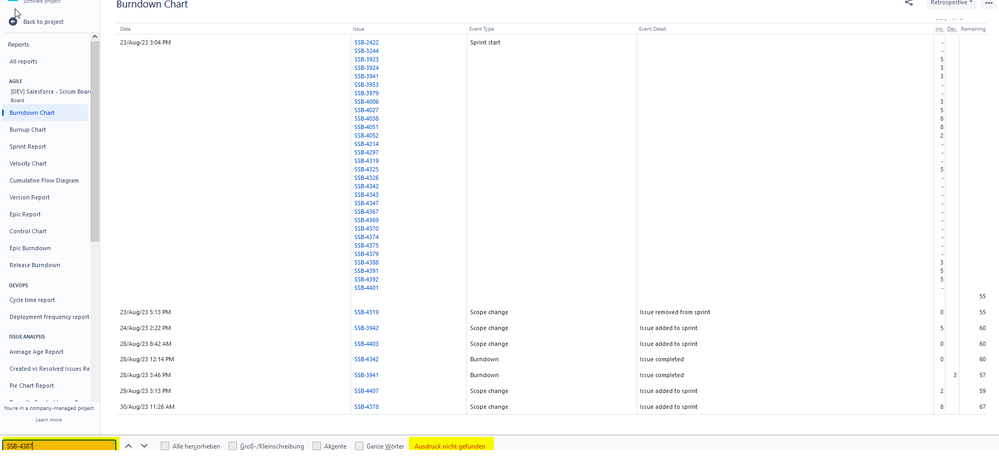This screenshot has height=457, width=999.
Task: Toggle 'Groß-/Kleinschreibung' match case checkbox
Action: [x=233, y=446]
